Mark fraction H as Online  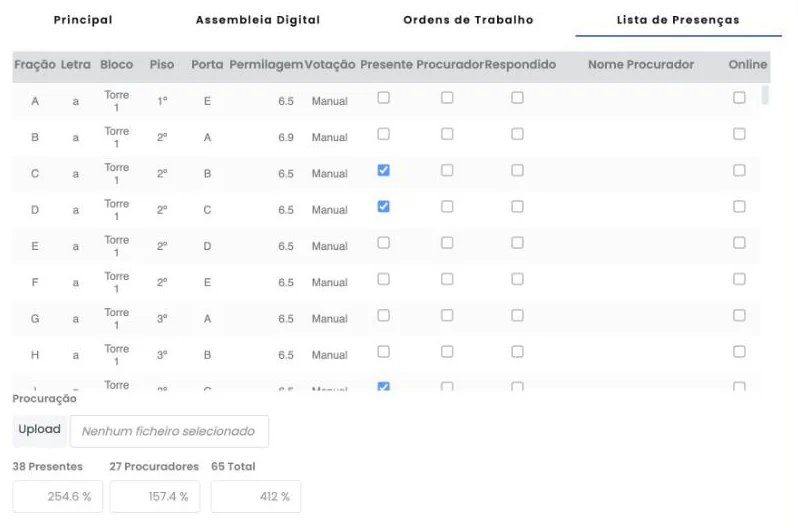click(739, 352)
